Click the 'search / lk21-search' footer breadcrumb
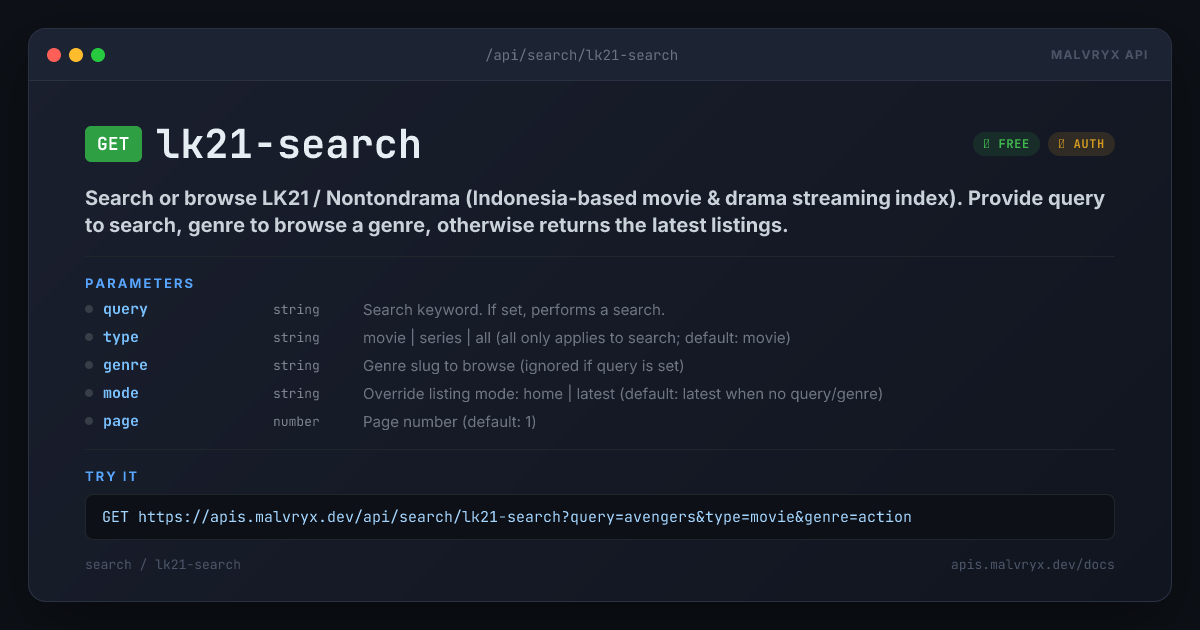1200x630 pixels. [x=163, y=565]
